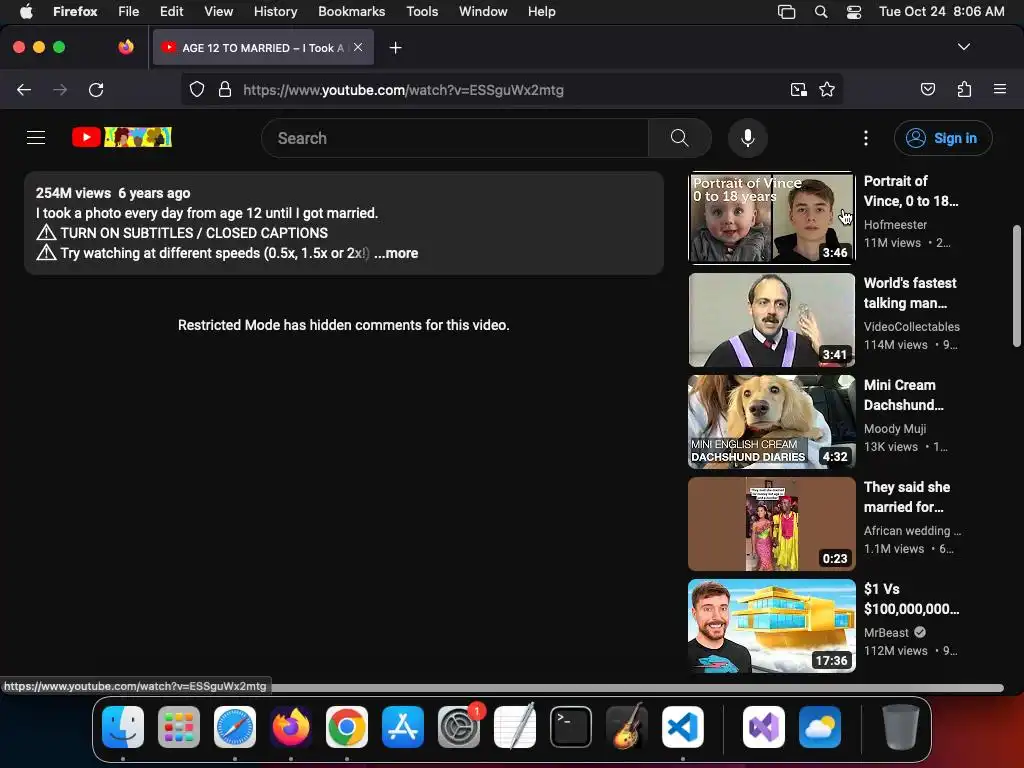The width and height of the screenshot is (1024, 768).
Task: Focus the YouTube Search field
Action: pyautogui.click(x=455, y=138)
